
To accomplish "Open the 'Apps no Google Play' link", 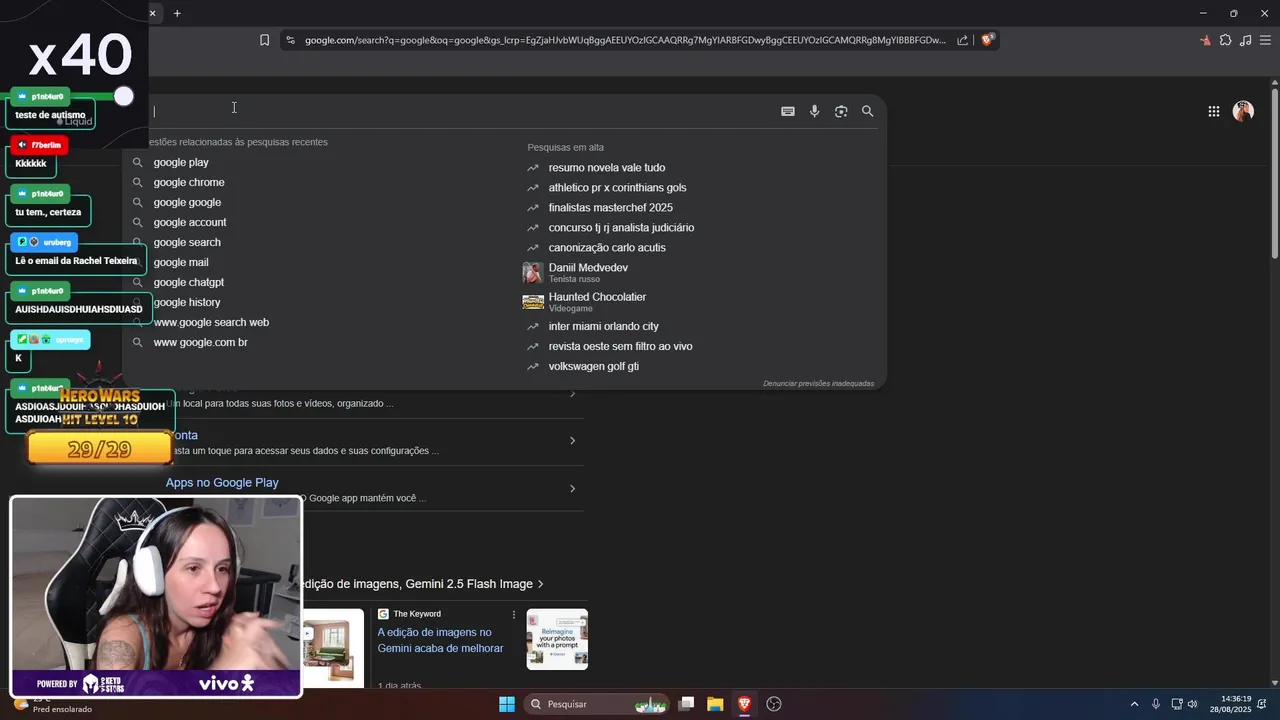I will 222,482.
